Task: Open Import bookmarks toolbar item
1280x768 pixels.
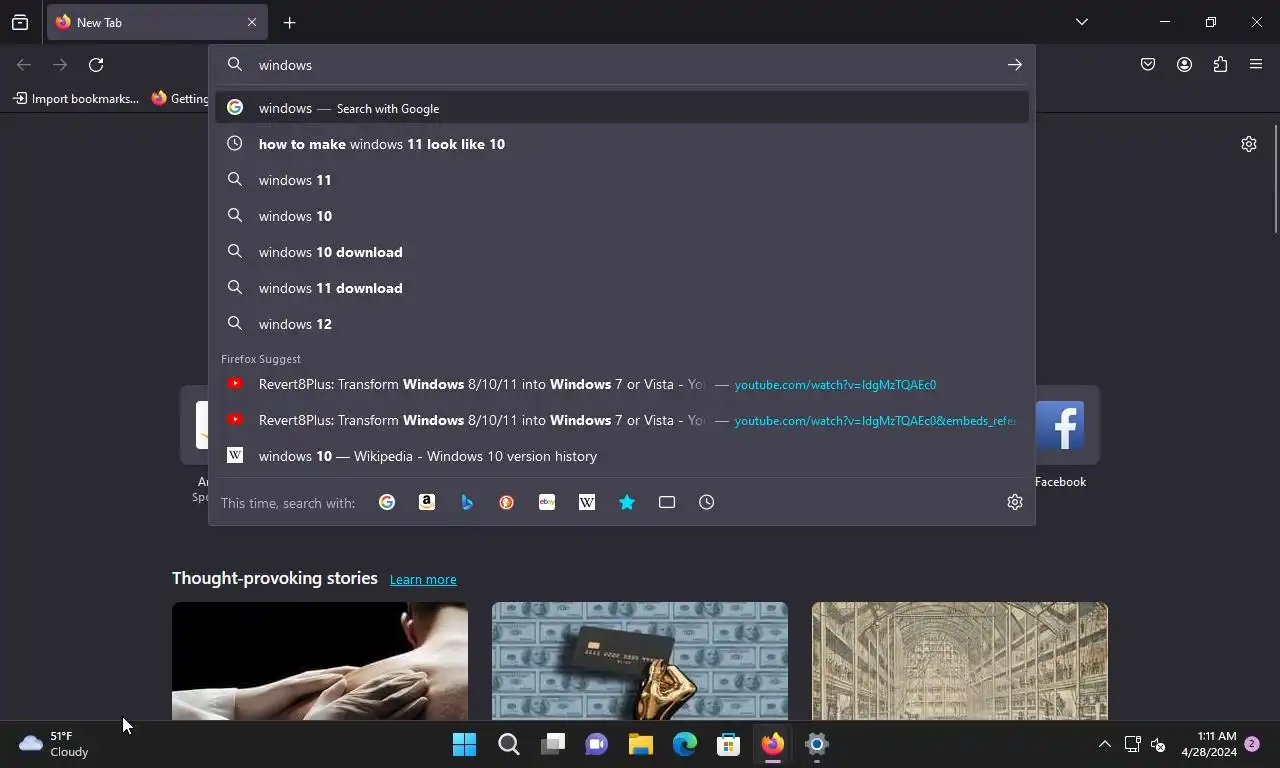Action: point(76,98)
